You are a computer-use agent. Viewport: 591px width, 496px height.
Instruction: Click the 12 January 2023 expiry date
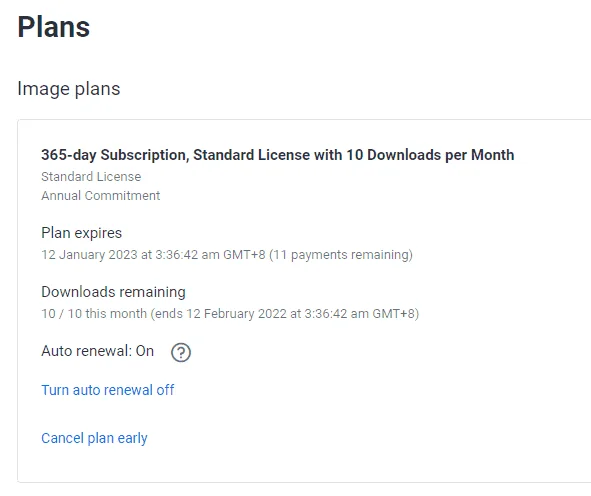(89, 255)
